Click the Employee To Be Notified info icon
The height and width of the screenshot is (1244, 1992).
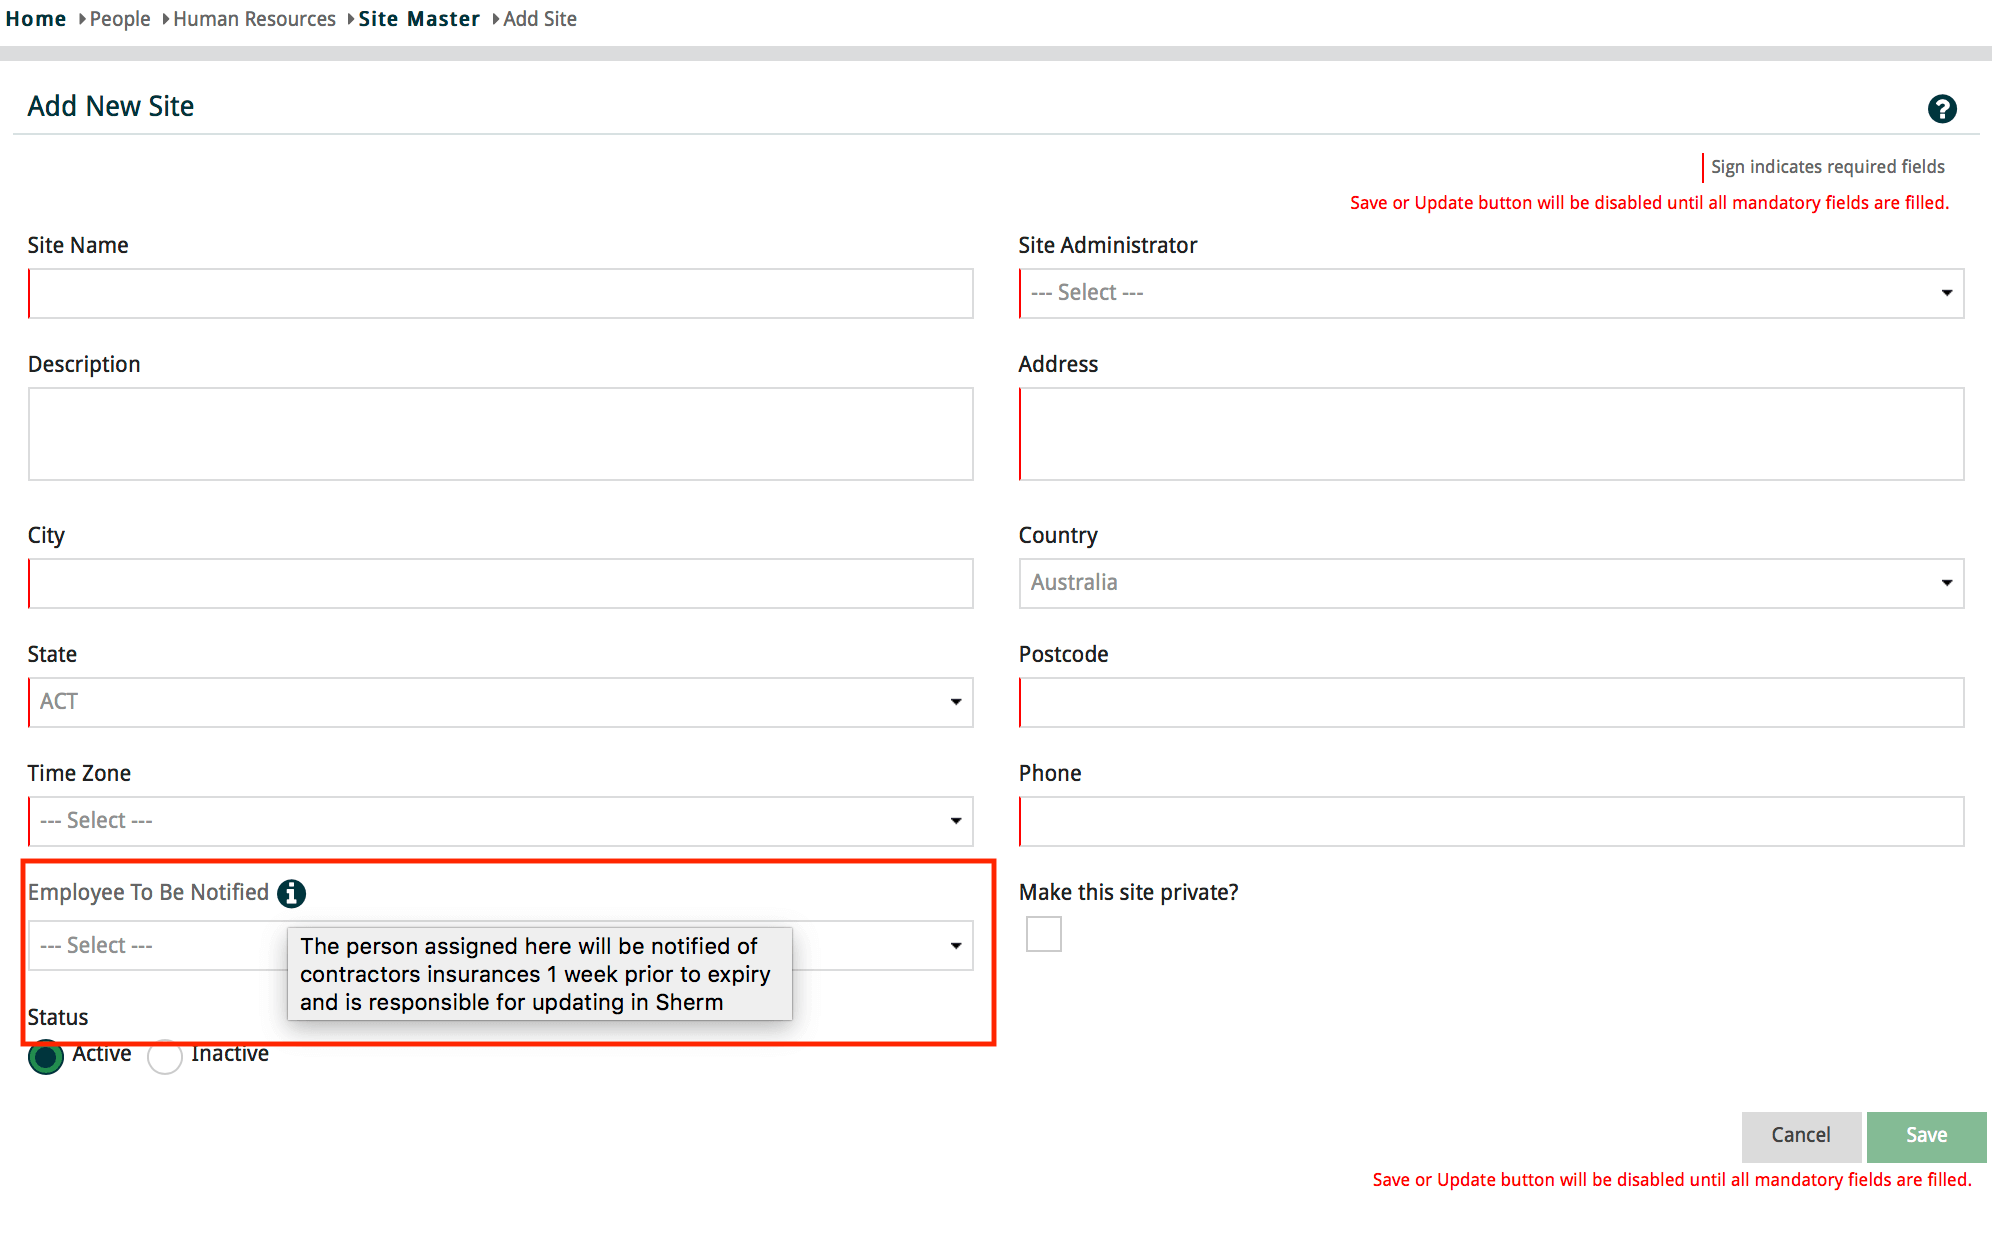[x=291, y=893]
